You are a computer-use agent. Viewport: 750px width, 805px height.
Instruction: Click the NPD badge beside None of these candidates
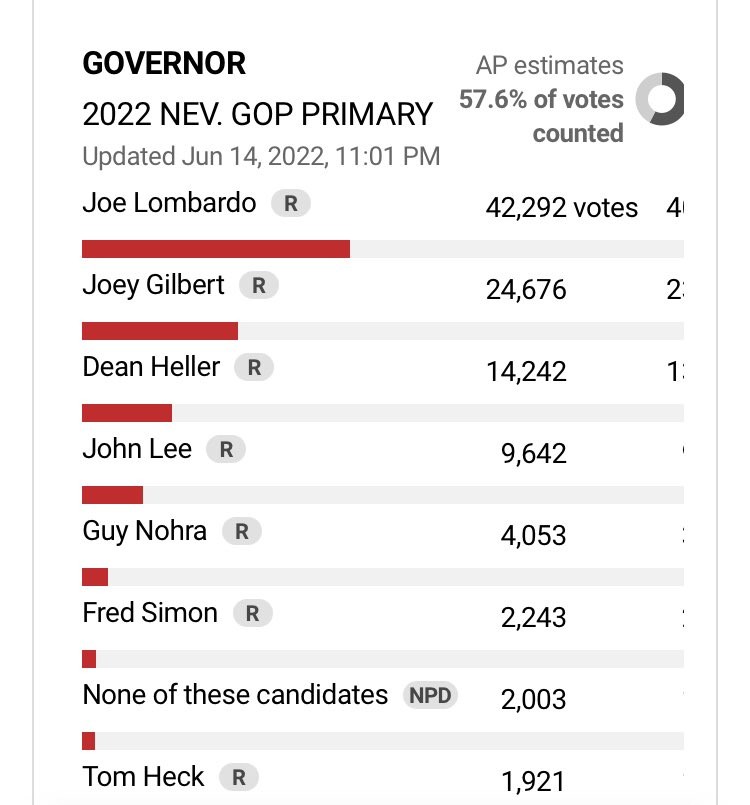[x=430, y=695]
